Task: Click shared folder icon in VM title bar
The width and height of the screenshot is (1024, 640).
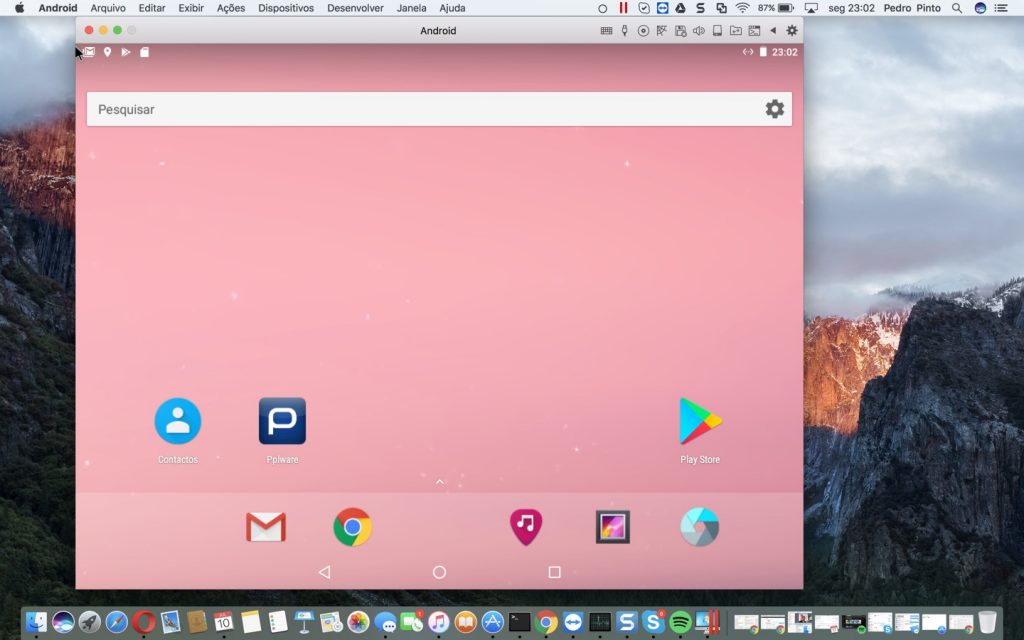Action: click(x=735, y=31)
